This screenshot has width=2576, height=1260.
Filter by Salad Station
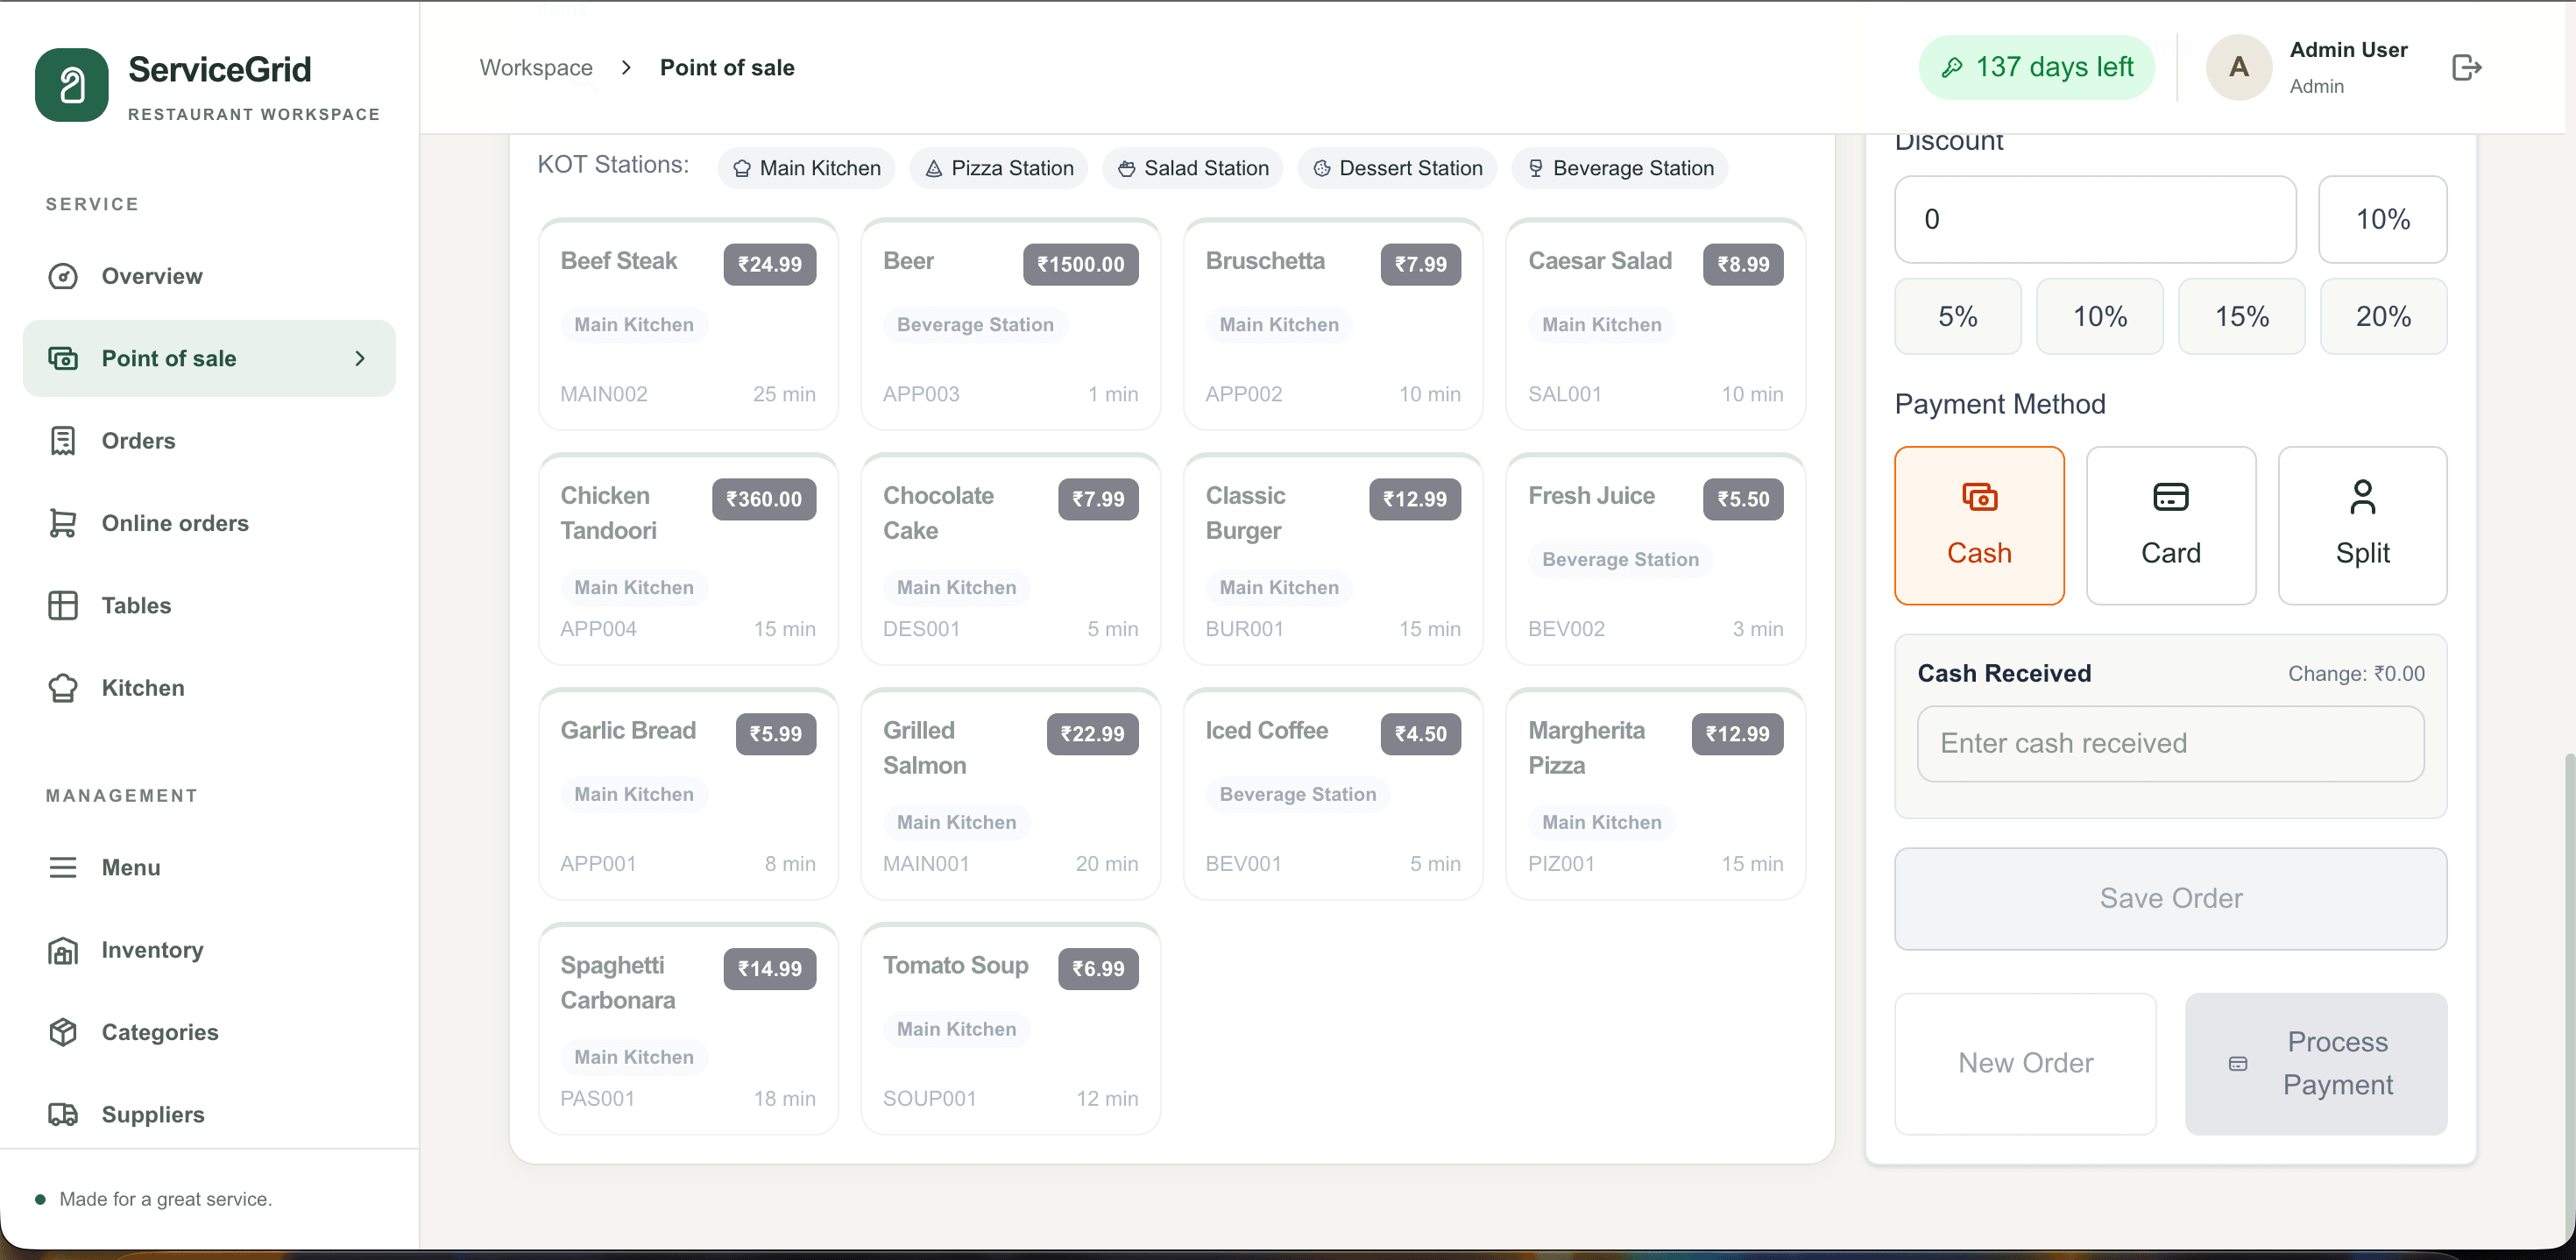pyautogui.click(x=1192, y=168)
